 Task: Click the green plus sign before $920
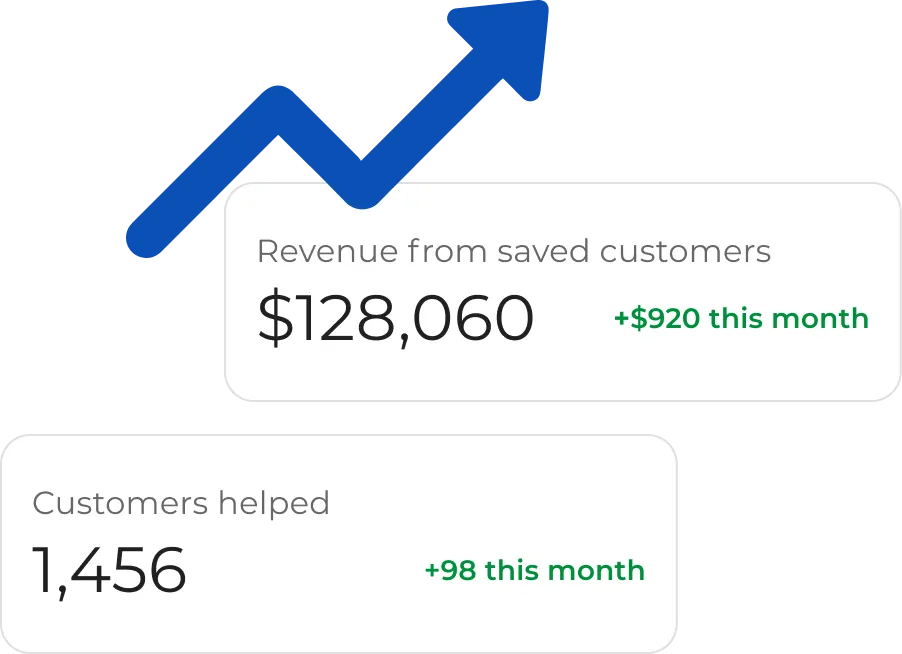tap(621, 318)
